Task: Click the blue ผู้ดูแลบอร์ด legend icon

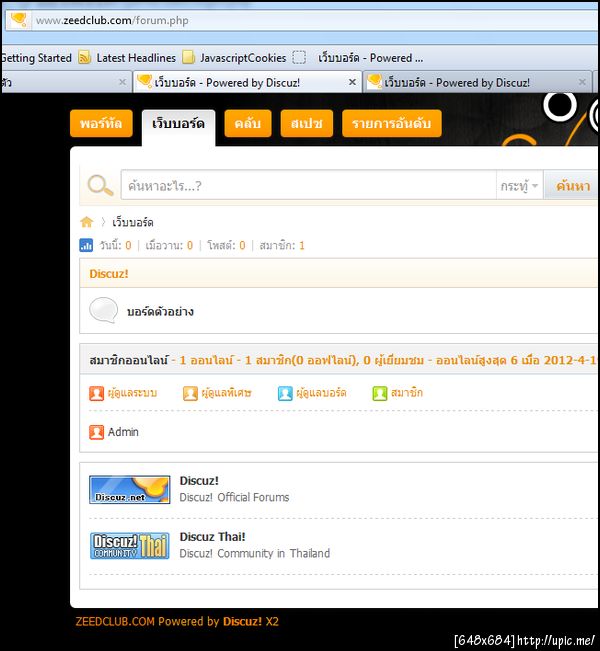Action: pos(285,393)
